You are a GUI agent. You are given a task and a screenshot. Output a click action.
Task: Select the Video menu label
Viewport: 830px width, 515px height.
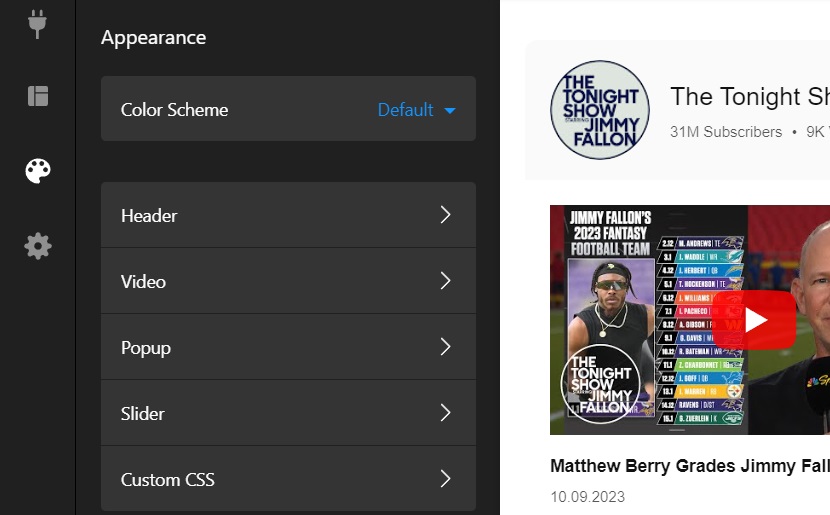click(143, 281)
